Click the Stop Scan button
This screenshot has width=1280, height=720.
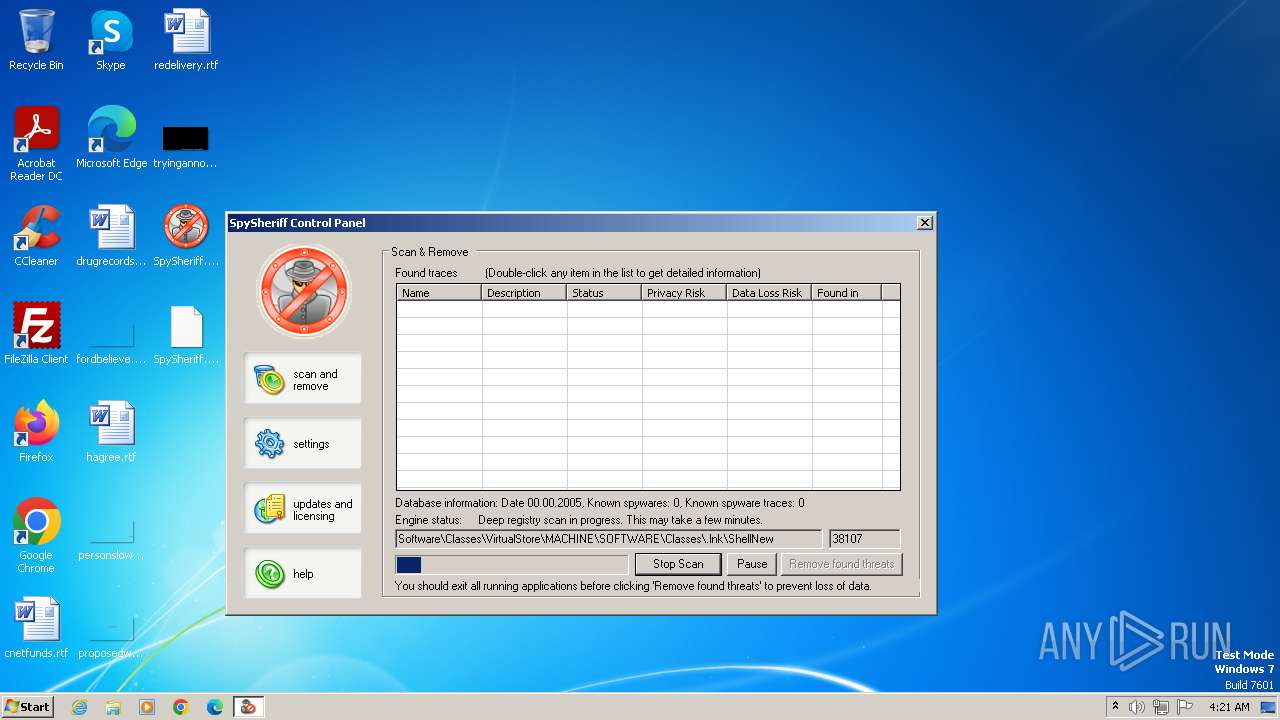pyautogui.click(x=678, y=564)
